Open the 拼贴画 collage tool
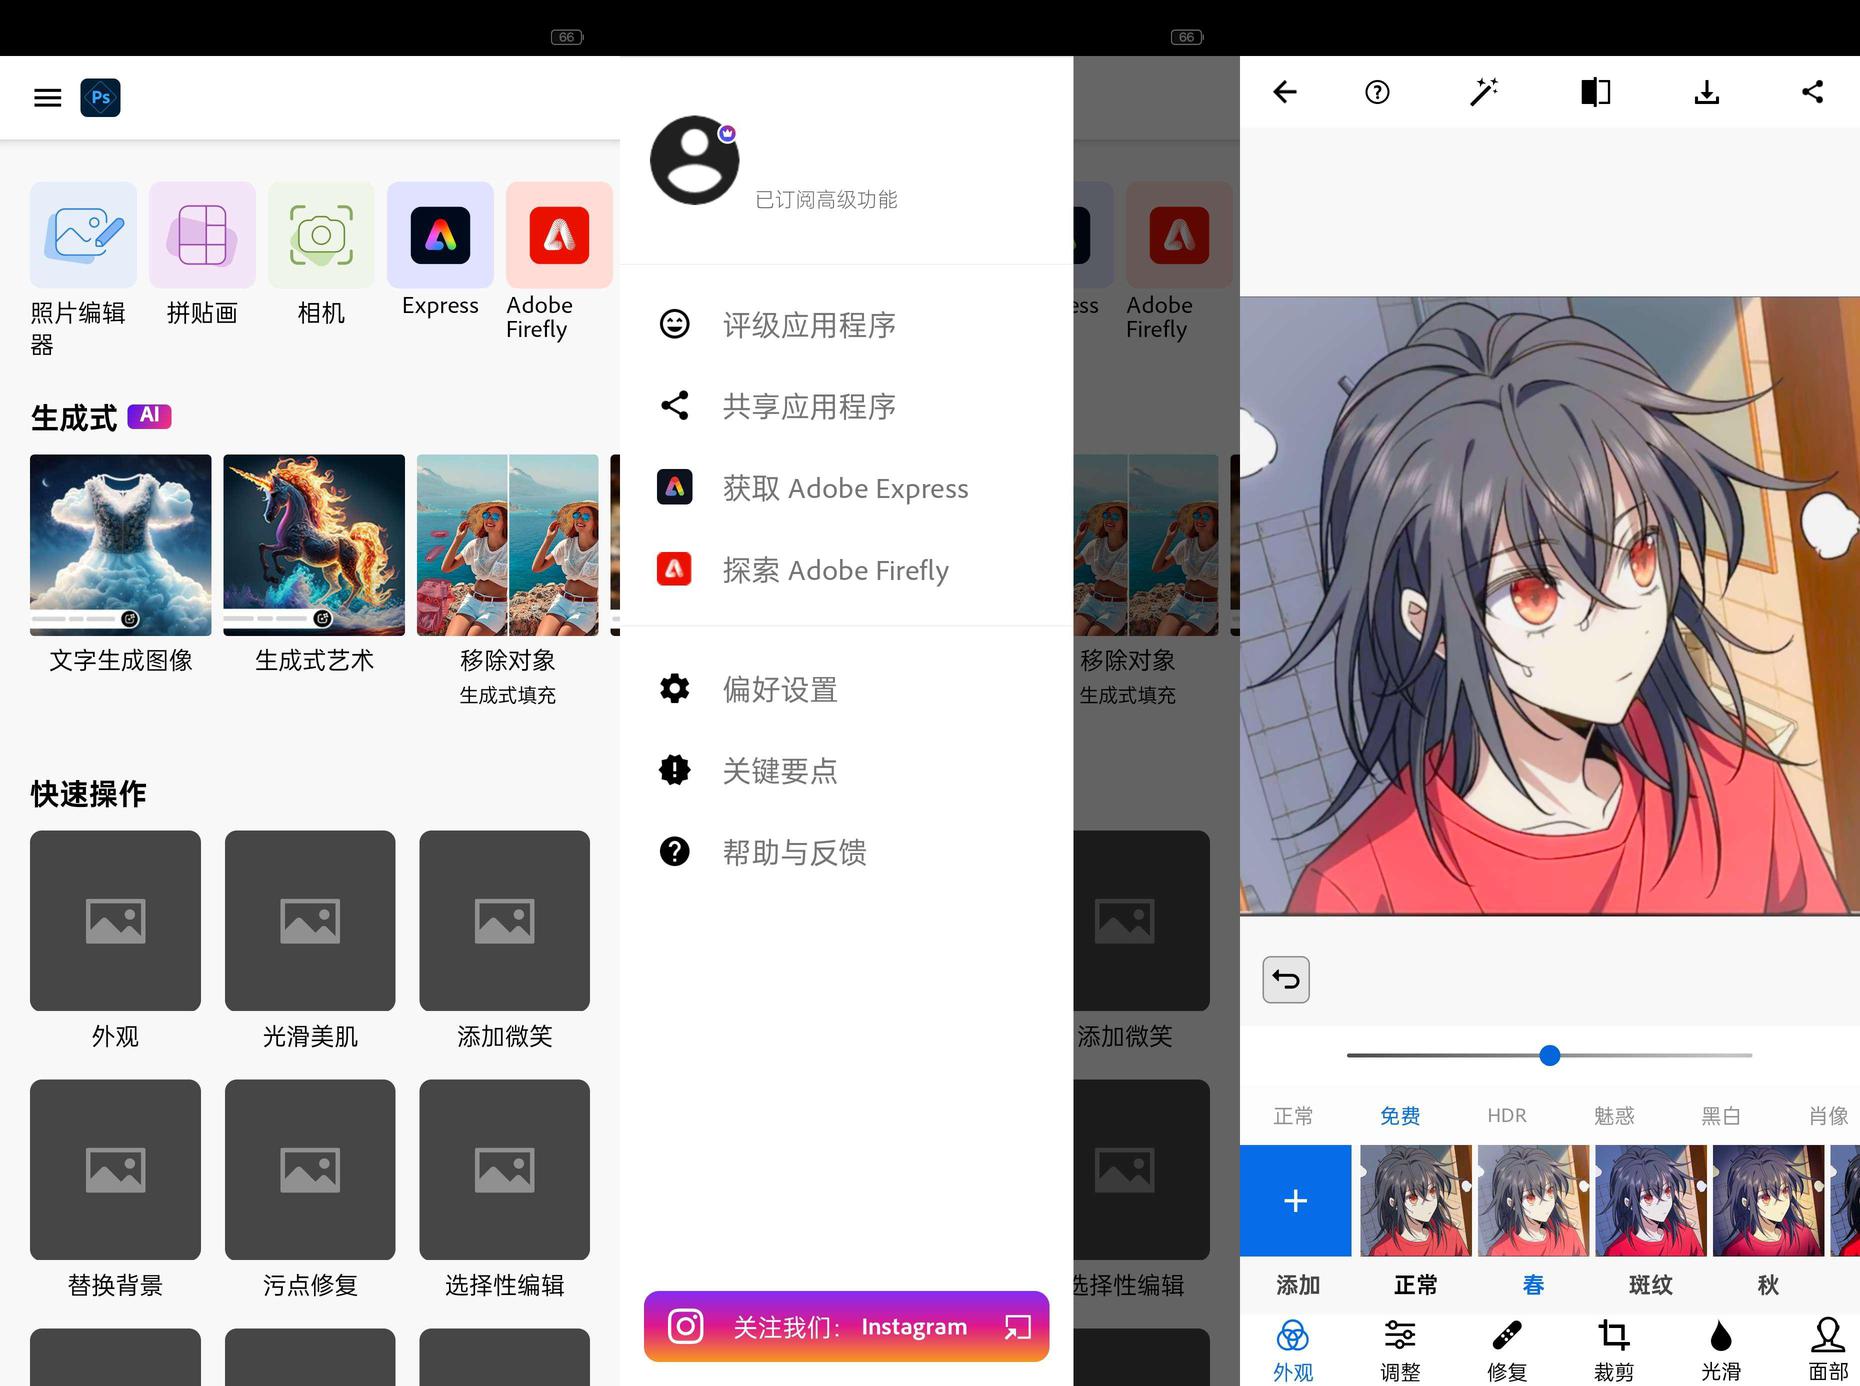The height and width of the screenshot is (1386, 1860). [202, 255]
